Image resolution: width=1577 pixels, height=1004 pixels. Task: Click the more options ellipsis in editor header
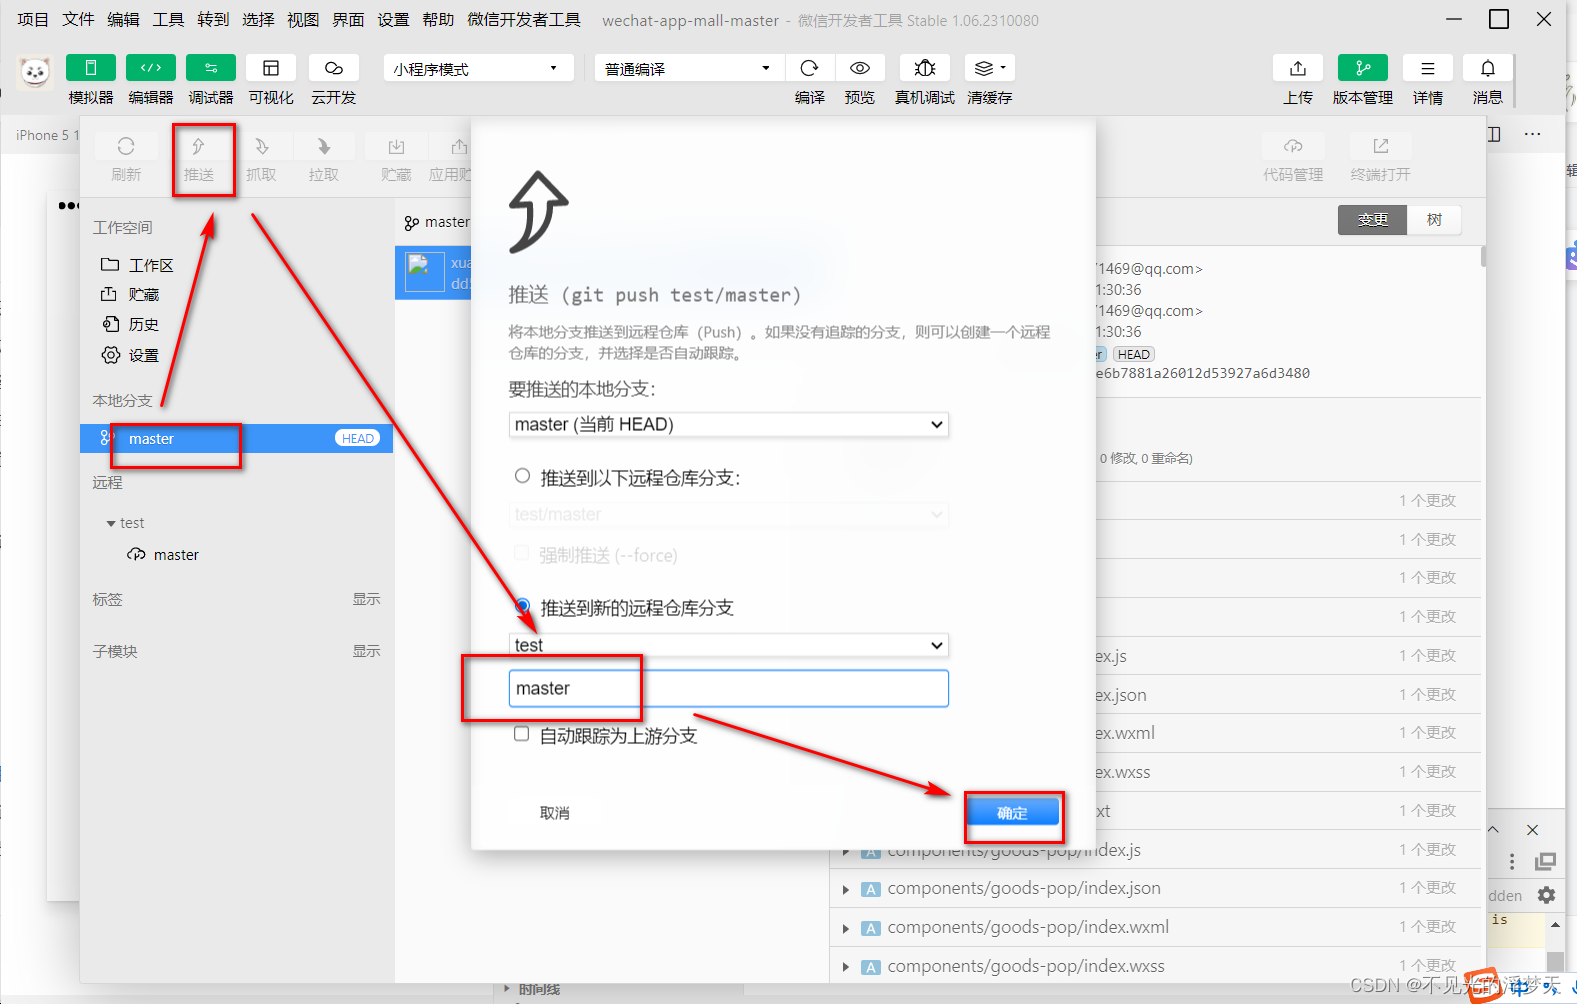point(1532,134)
